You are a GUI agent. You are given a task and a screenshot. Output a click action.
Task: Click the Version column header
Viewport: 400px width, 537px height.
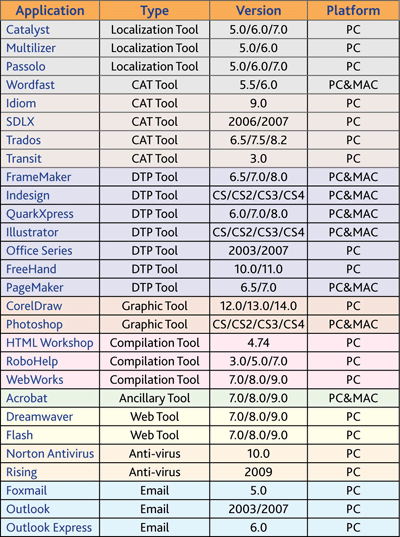[x=259, y=11]
